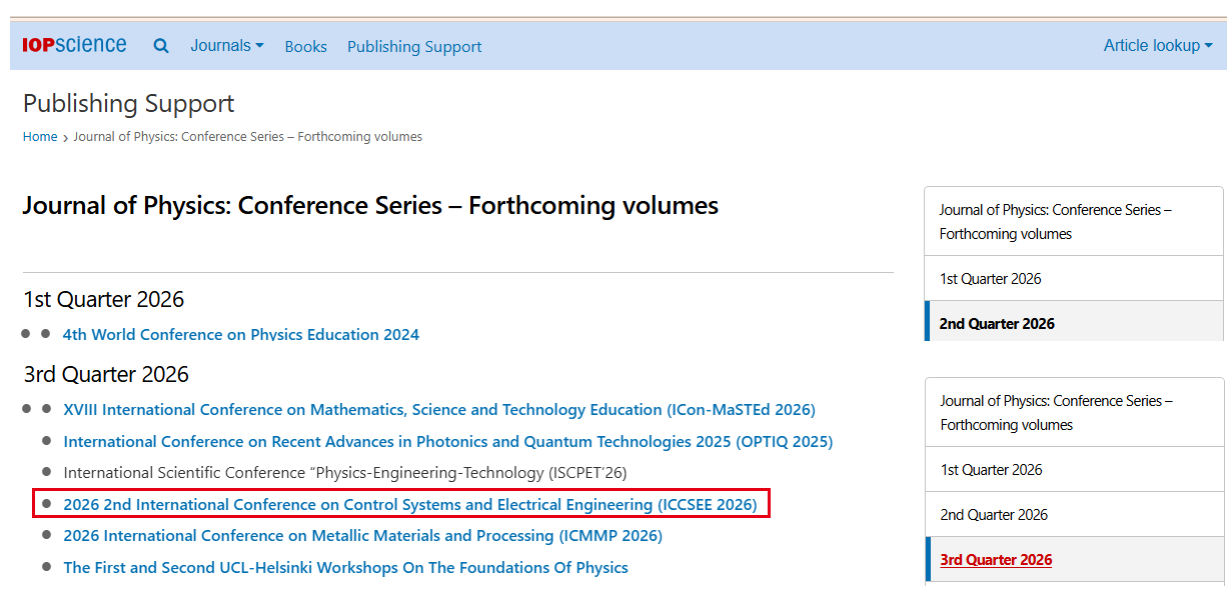This screenshot has height=603, width=1231.
Task: Click the lower sidebar Forthcoming volumes heading
Action: [1056, 413]
